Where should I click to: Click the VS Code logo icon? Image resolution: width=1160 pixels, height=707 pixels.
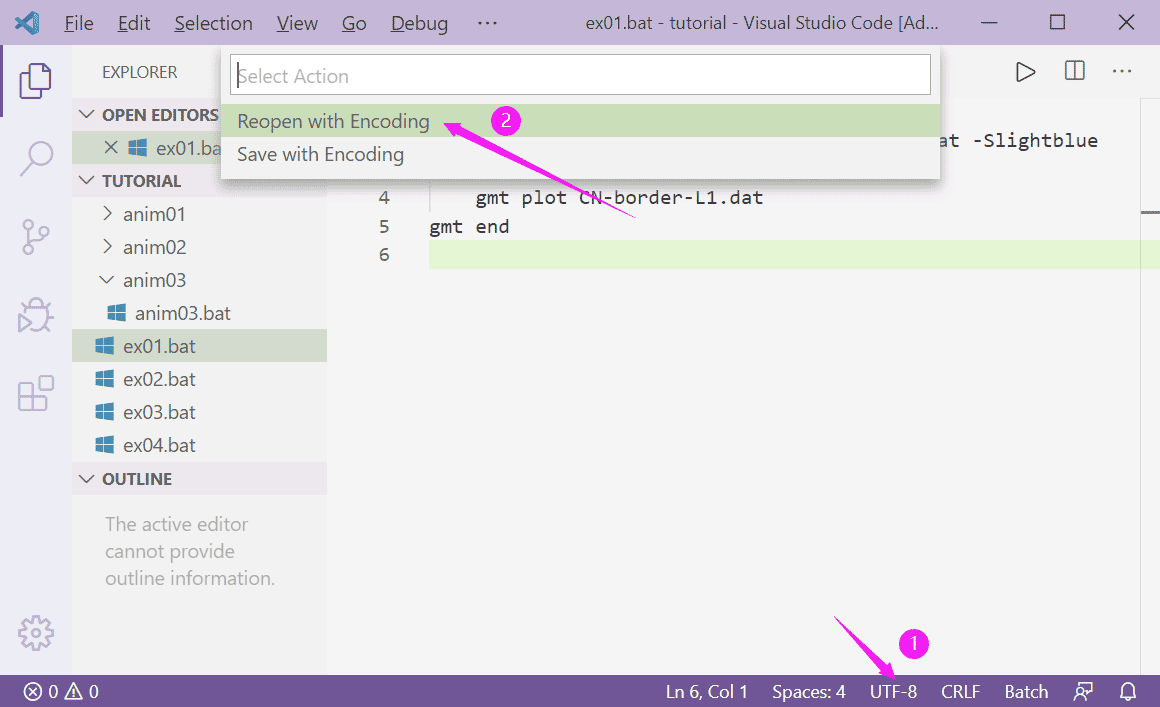point(27,23)
